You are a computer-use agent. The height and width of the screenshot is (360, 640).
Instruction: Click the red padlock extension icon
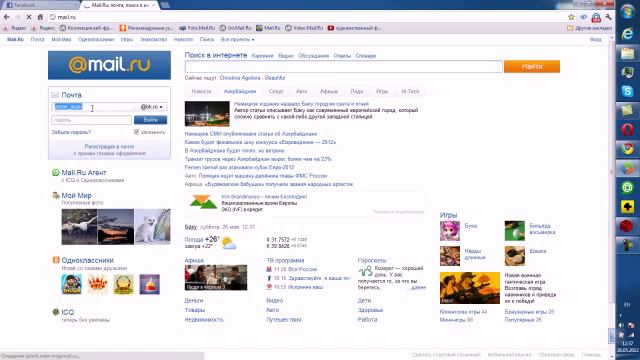596,17
